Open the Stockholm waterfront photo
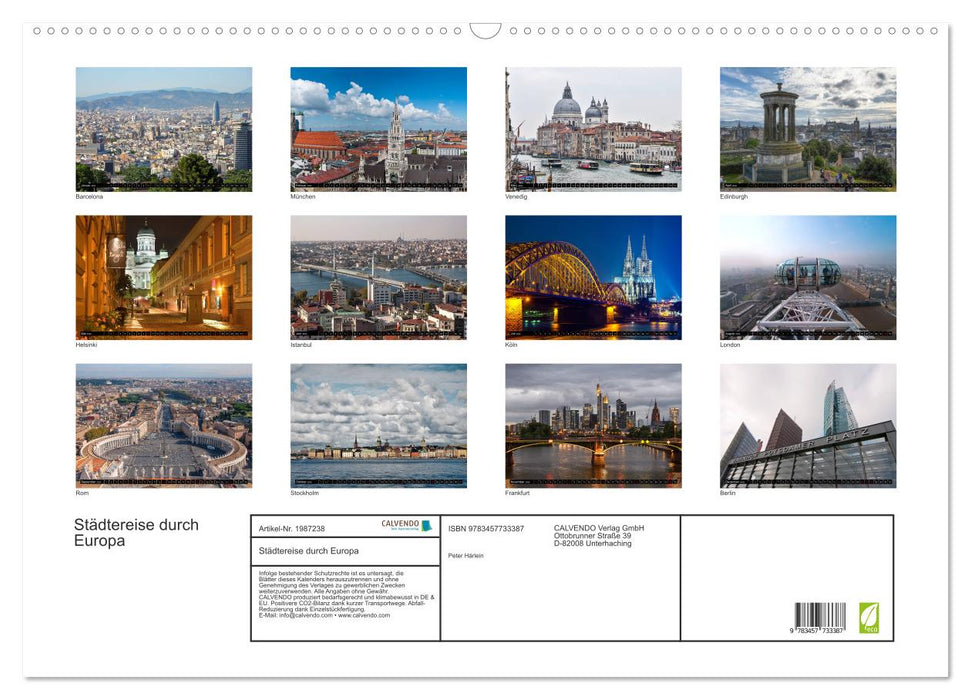The image size is (971, 700). (x=378, y=426)
